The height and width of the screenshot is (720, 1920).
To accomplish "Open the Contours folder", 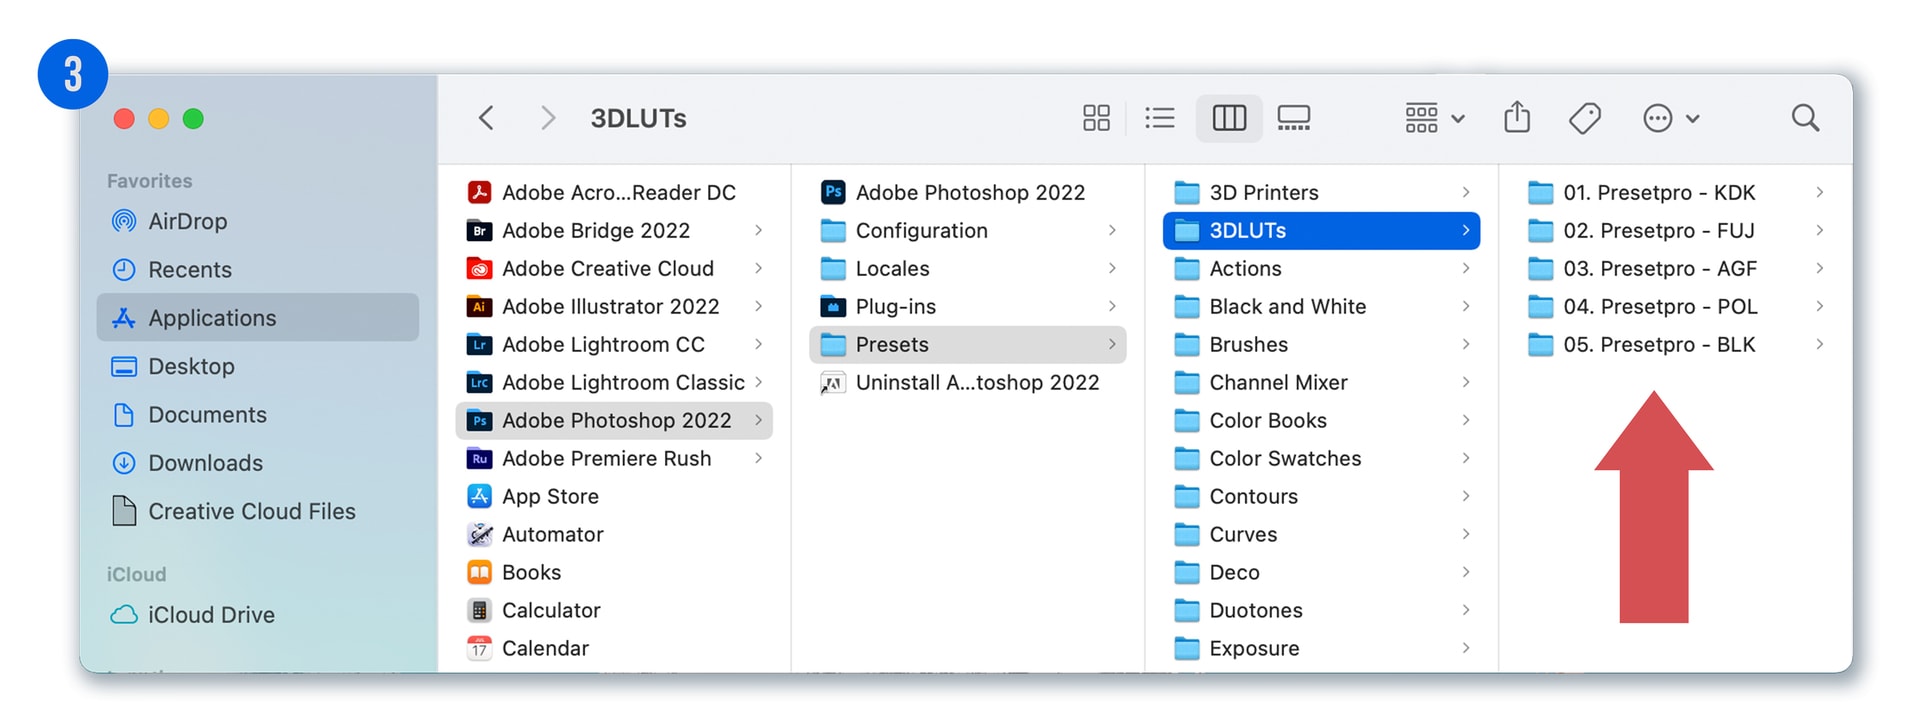I will coord(1322,496).
